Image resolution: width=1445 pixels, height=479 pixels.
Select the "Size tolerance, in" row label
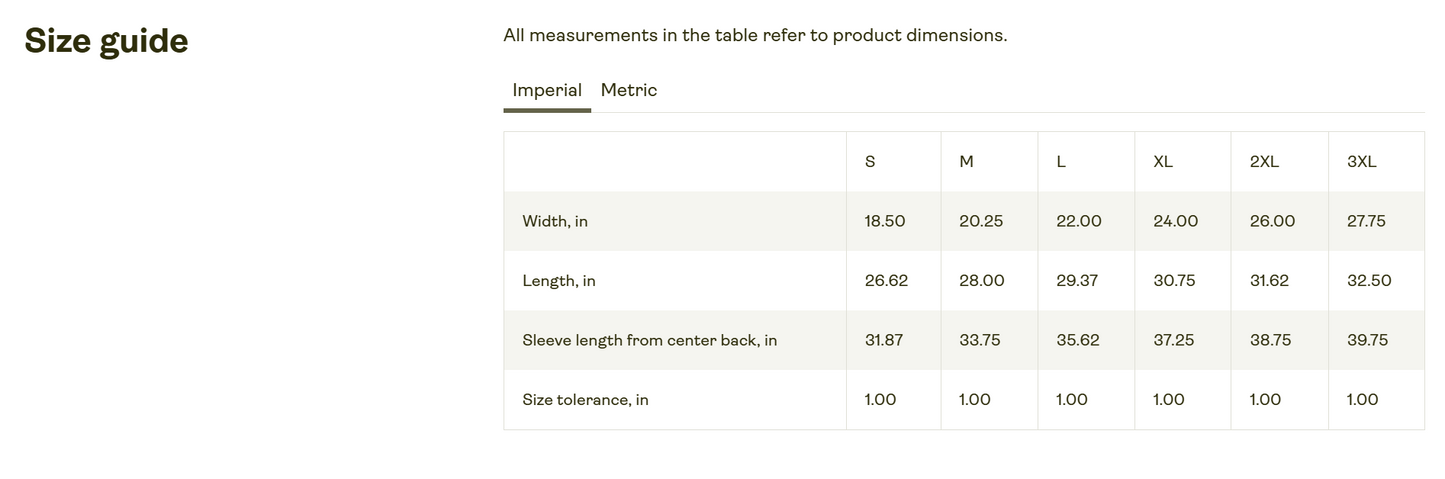[585, 400]
